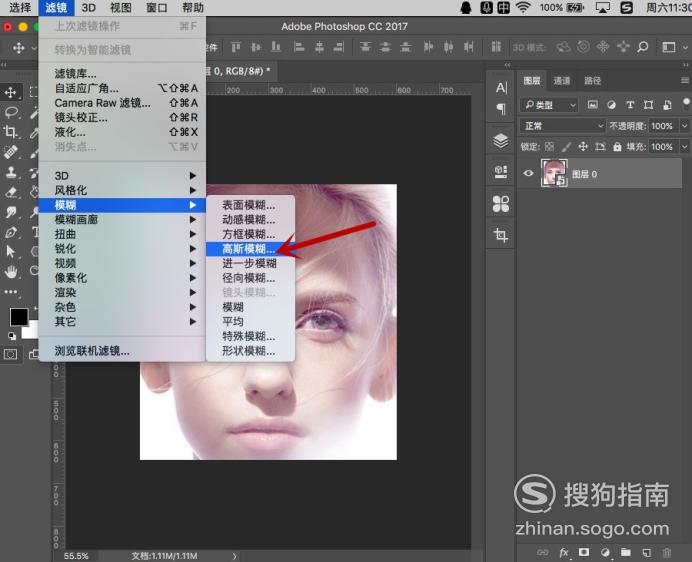Click the Wi-Fi icon in macOS menu bar
Screen dimensions: 692x562
click(x=523, y=8)
